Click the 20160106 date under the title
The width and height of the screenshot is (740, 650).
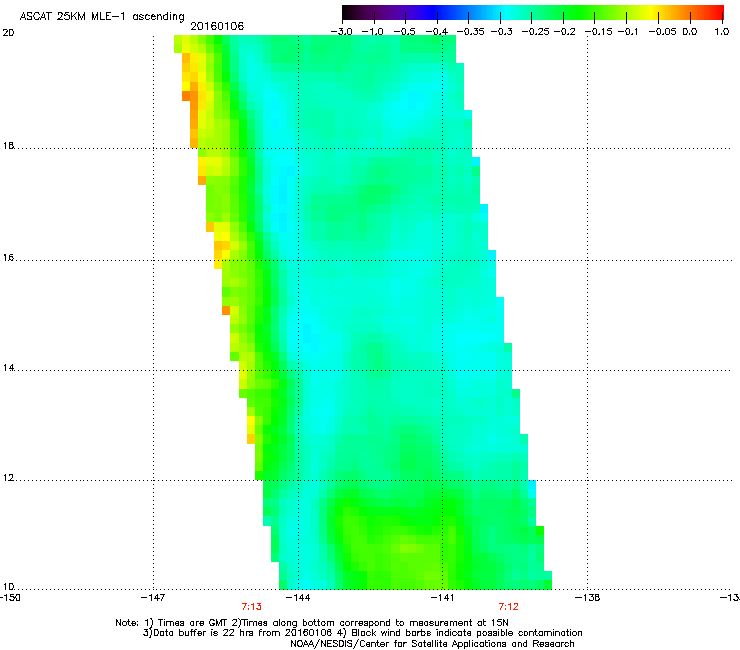217,26
